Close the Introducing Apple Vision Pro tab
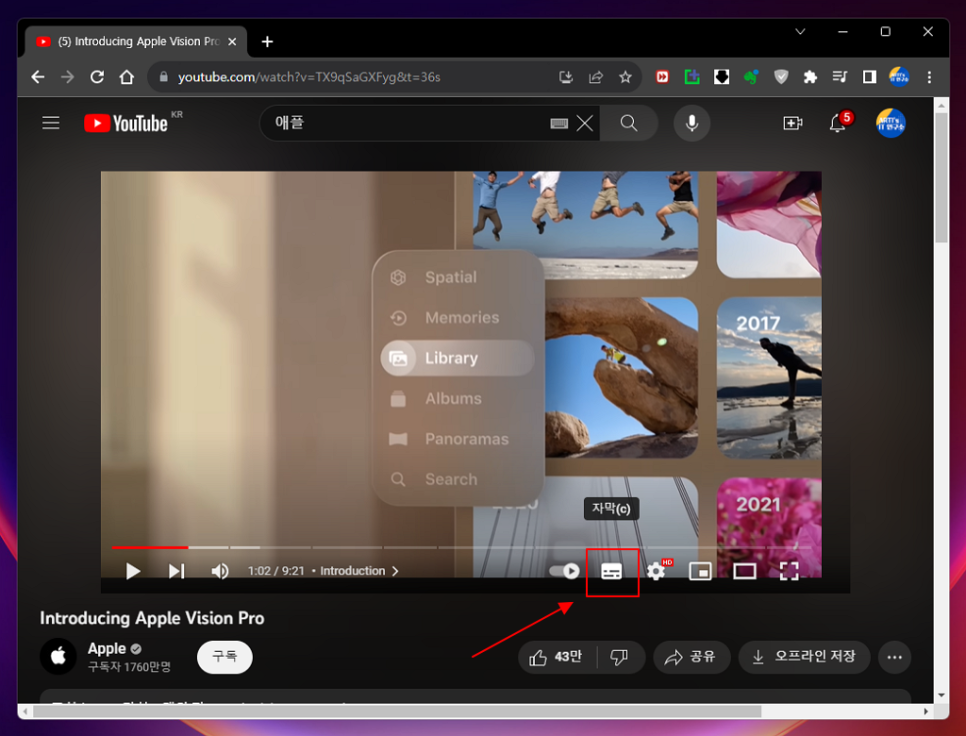966x736 pixels. click(232, 42)
